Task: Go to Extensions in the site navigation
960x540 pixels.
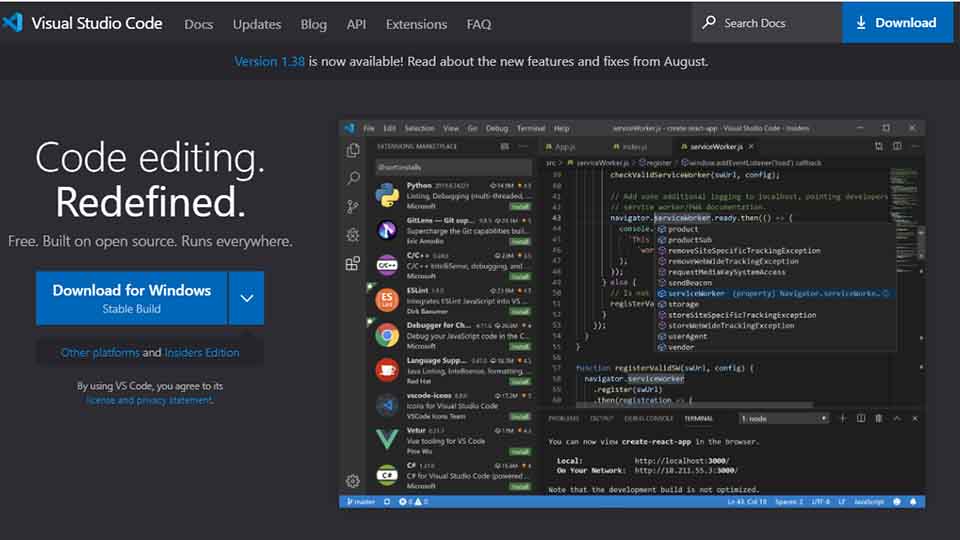Action: [x=416, y=24]
